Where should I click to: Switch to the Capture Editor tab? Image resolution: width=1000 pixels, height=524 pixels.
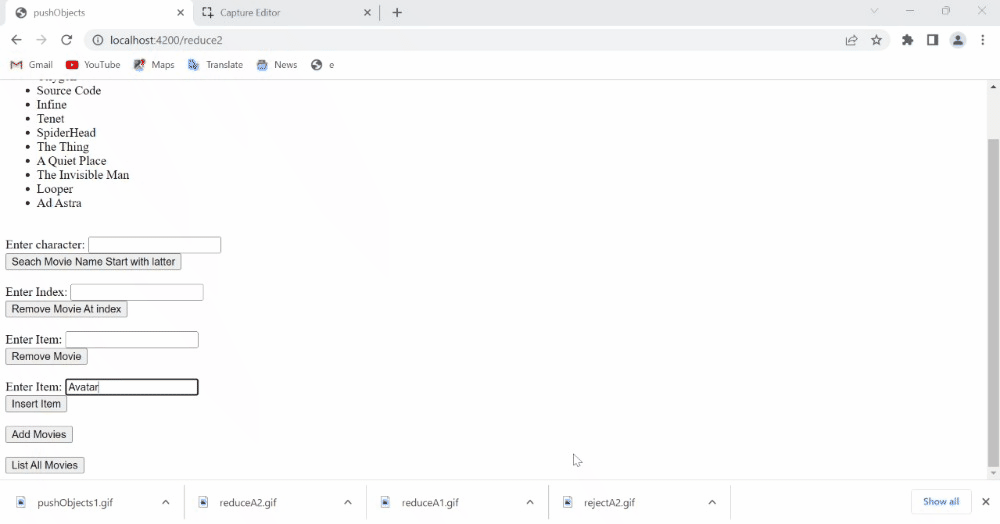[x=286, y=13]
